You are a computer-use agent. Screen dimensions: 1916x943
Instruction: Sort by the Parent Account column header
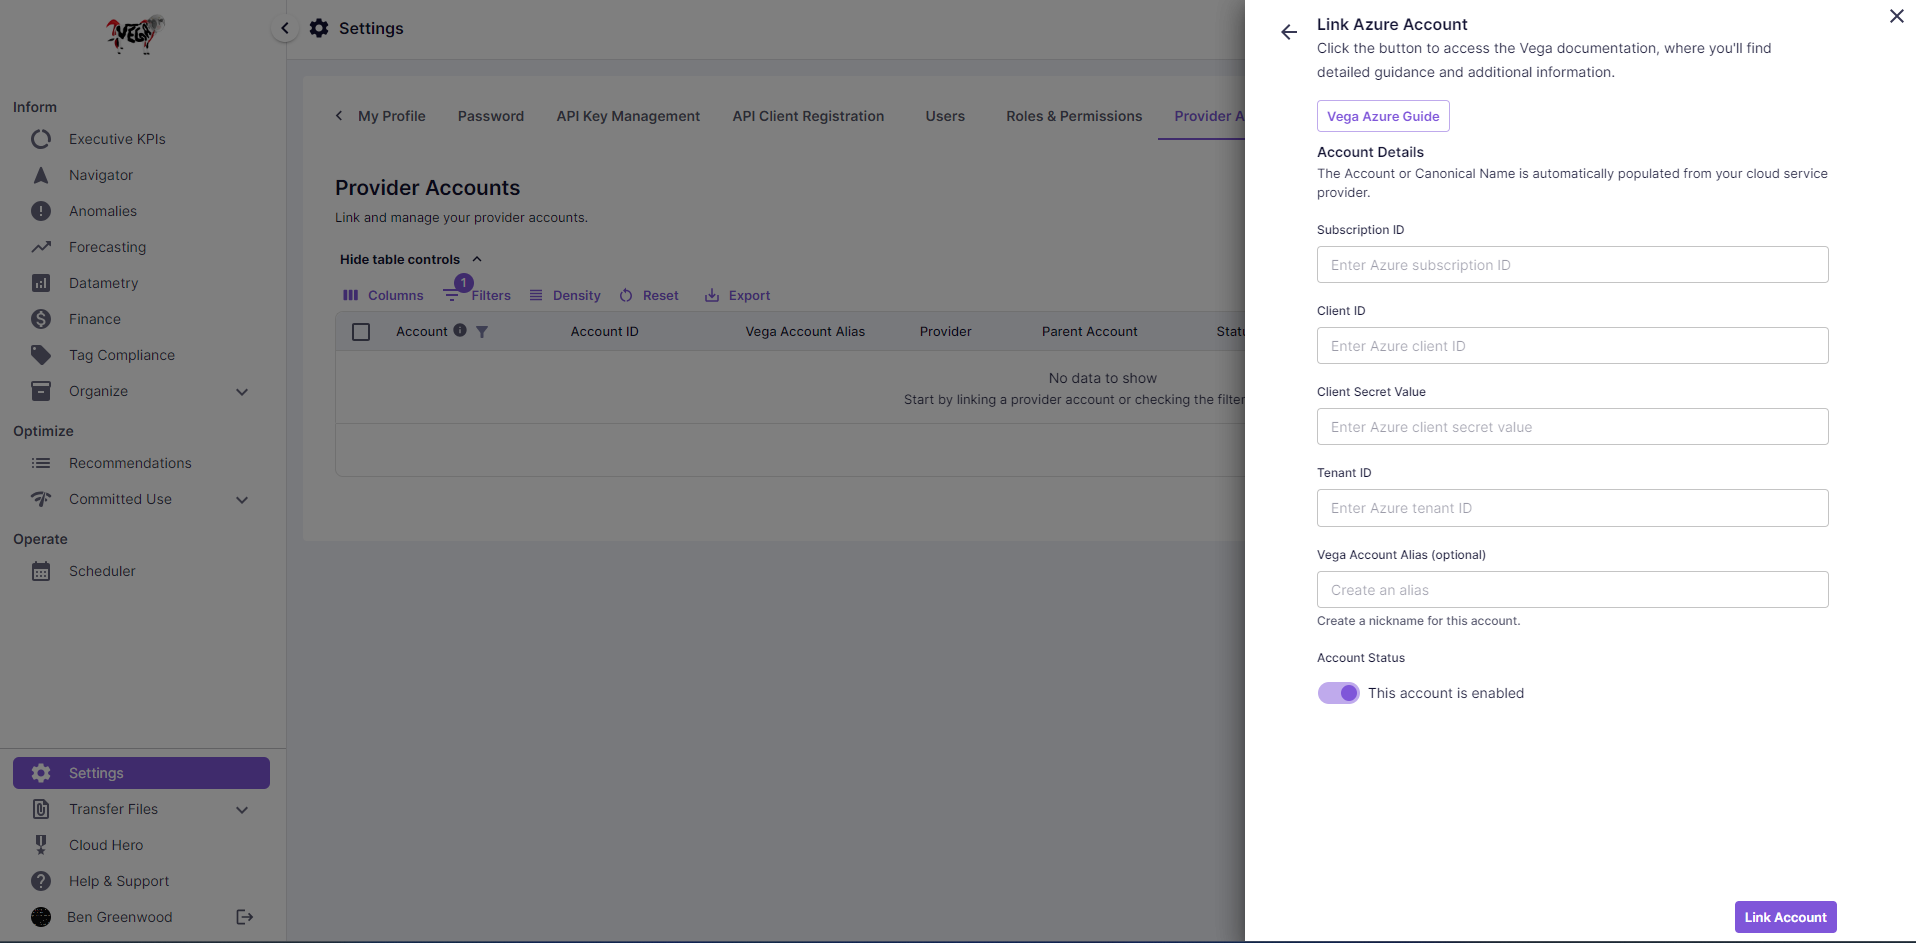coord(1089,332)
